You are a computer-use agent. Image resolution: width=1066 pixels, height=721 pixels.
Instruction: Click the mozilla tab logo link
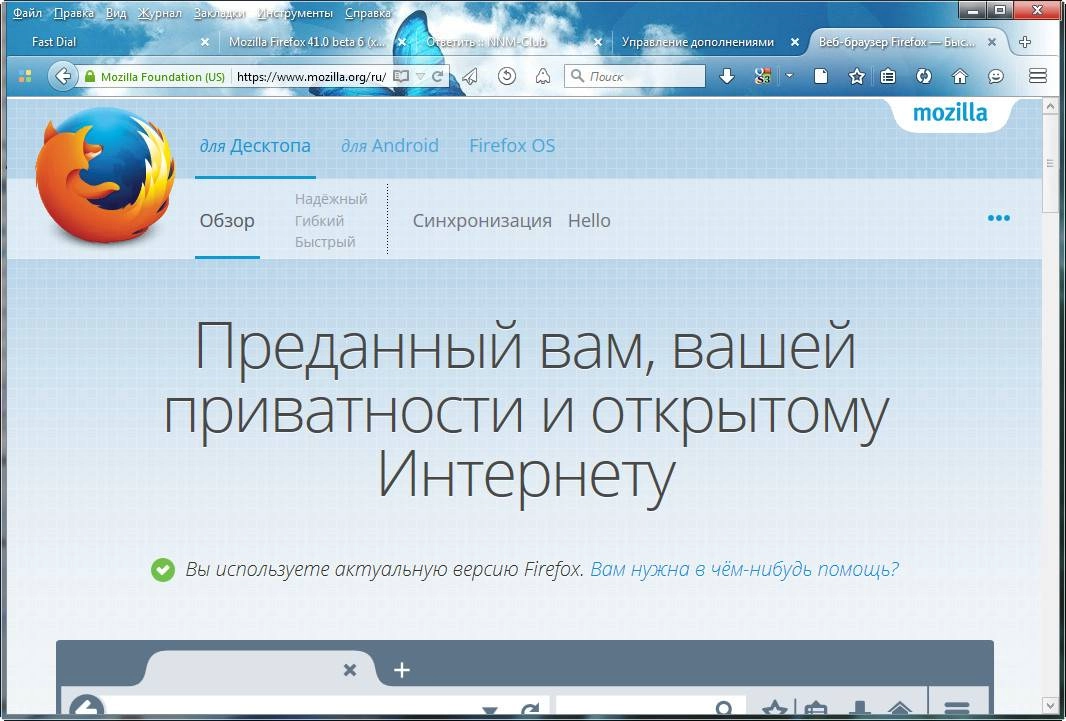[950, 112]
